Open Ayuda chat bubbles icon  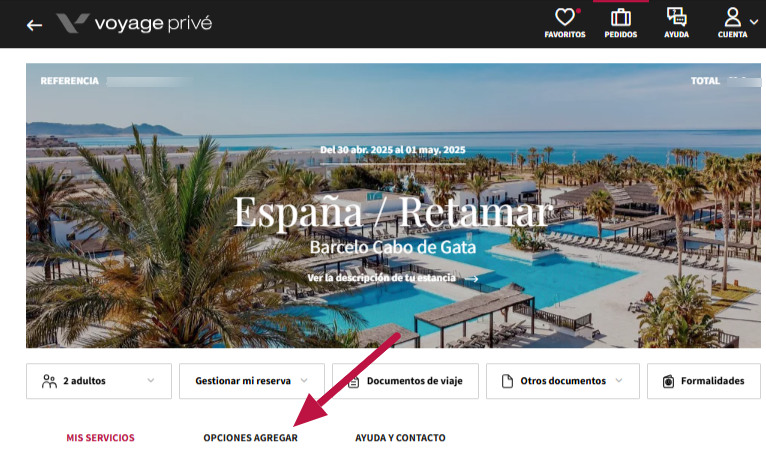[x=677, y=17]
